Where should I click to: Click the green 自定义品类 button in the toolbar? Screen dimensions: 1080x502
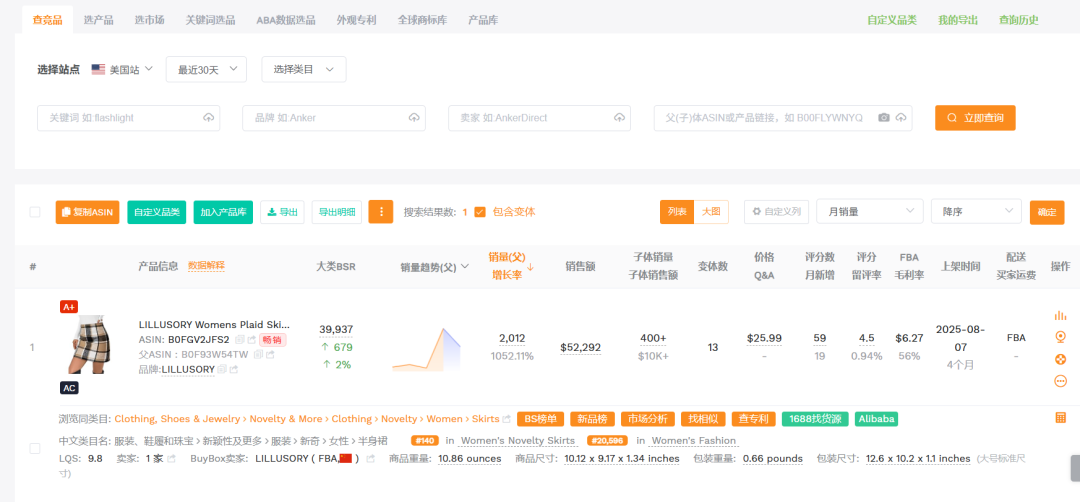click(157, 212)
